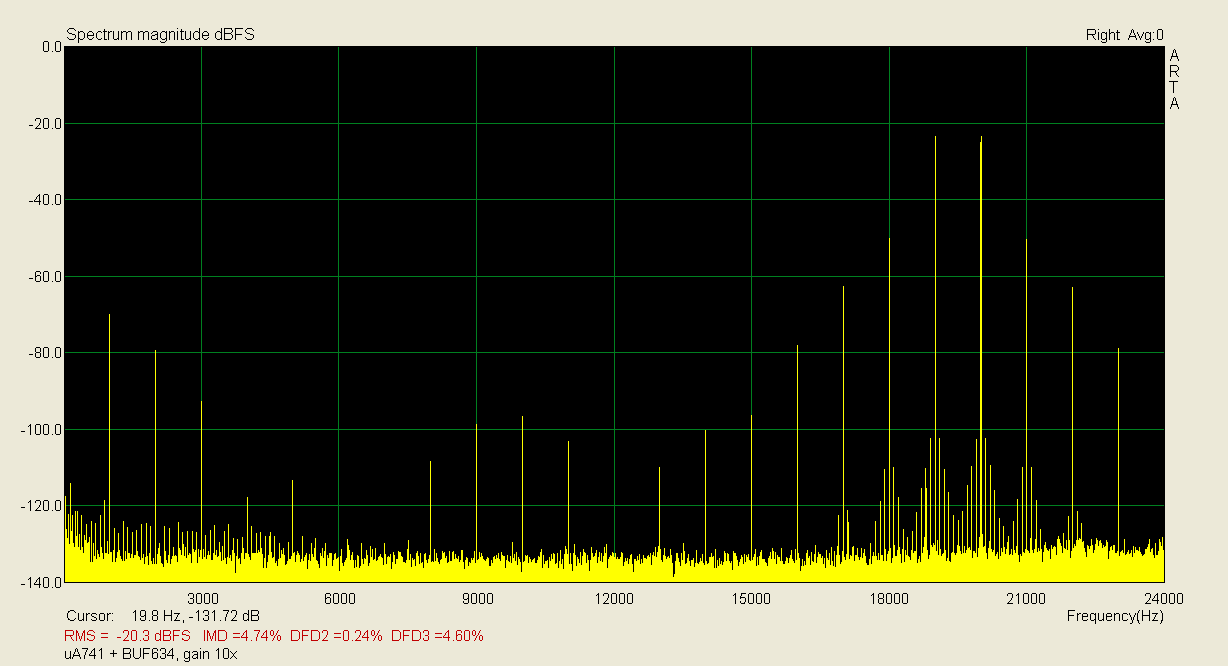
Task: Click the -80.0 dB axis label
Action: pos(46,353)
